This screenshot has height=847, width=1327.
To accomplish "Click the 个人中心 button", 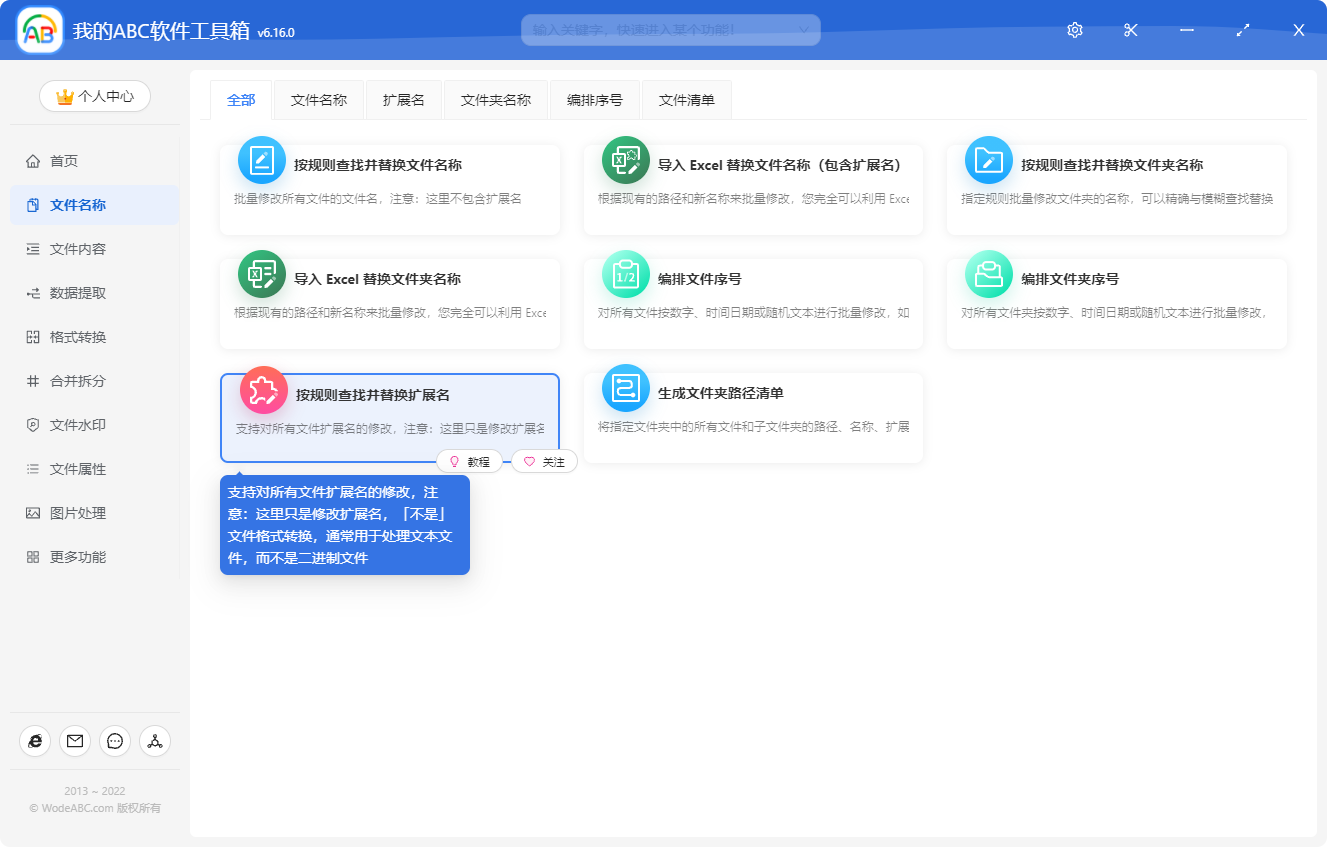I will click(95, 96).
